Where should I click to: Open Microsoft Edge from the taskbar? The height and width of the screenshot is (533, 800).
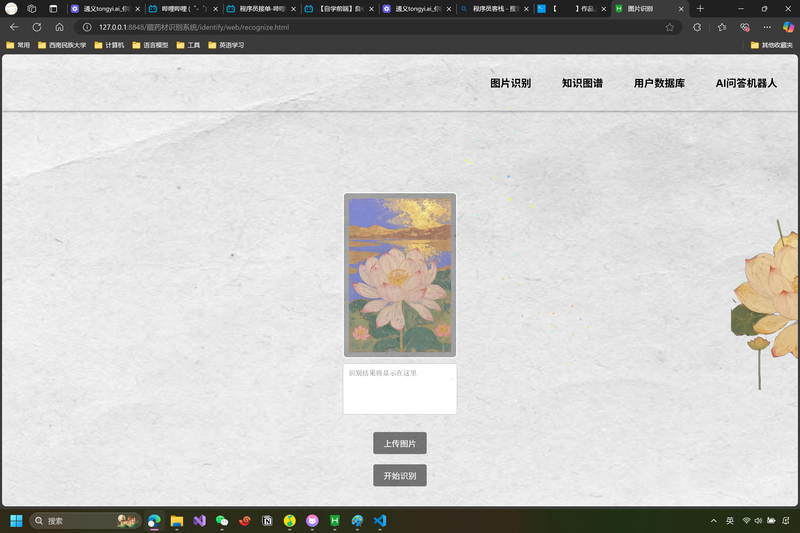point(154,521)
